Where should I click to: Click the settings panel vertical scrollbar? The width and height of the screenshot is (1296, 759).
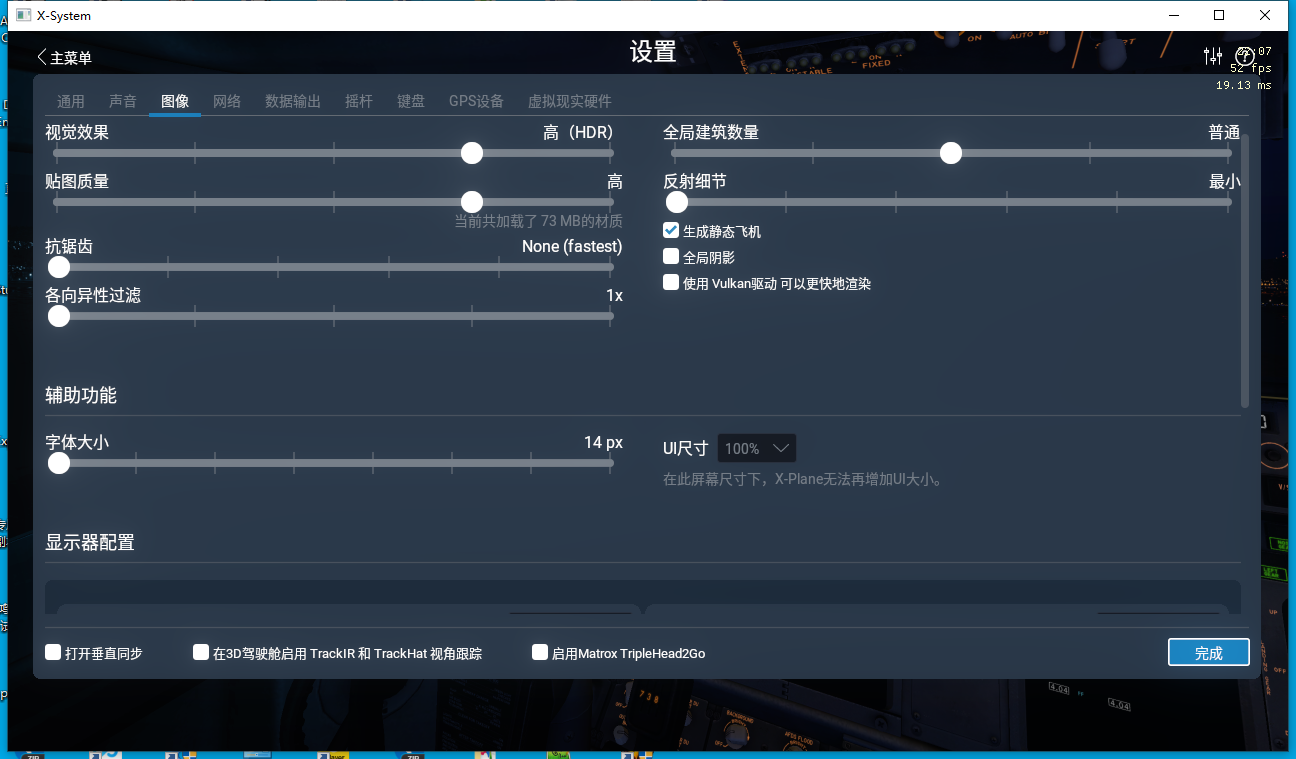click(1245, 270)
